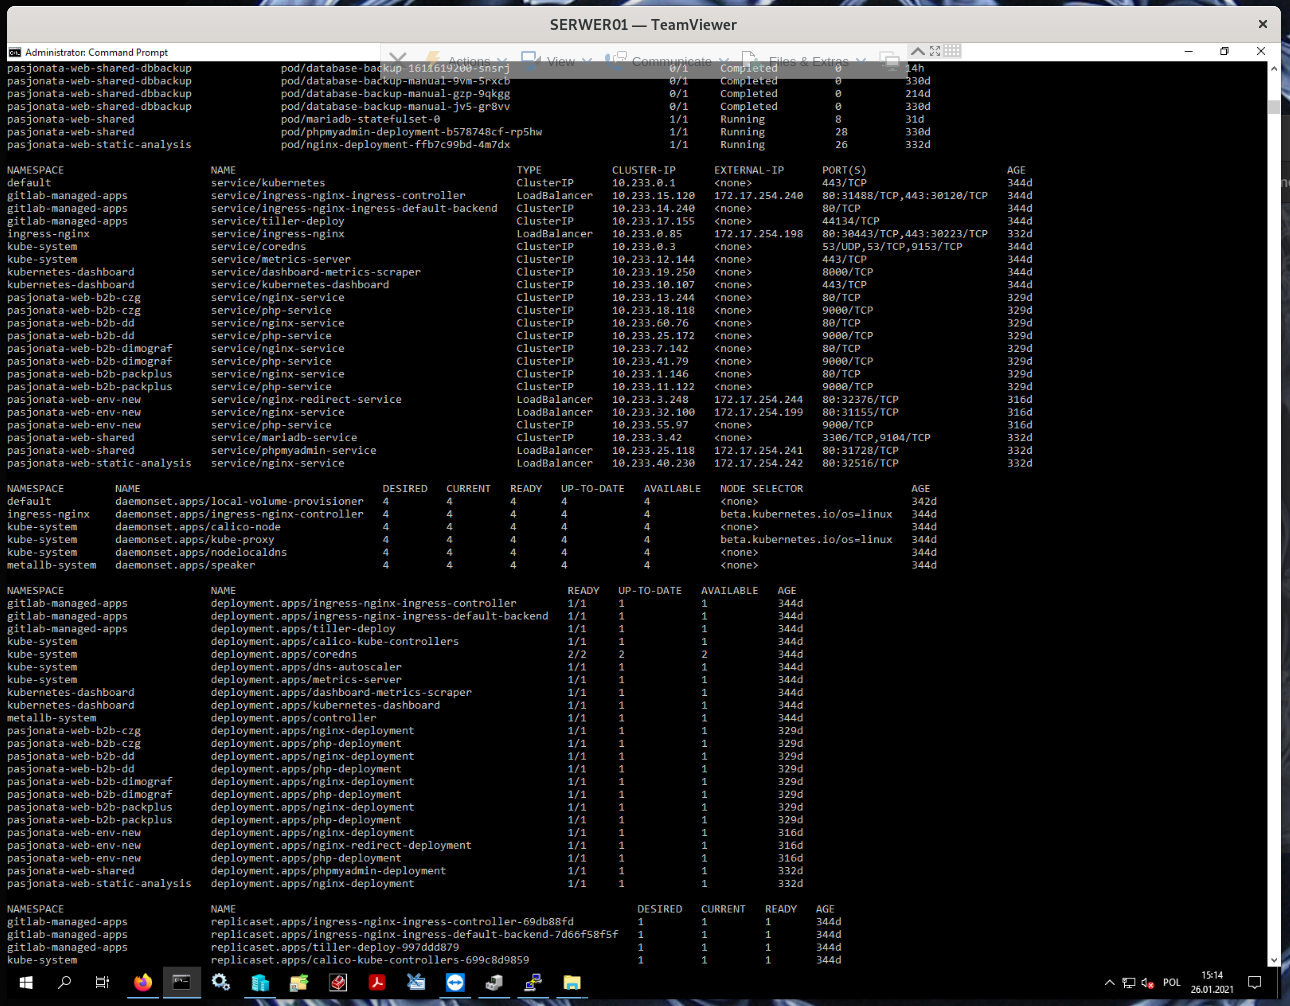The height and width of the screenshot is (1006, 1290).
Task: Click the text pod/database-backup-manual-jv5-gr8vv
Action: point(395,106)
